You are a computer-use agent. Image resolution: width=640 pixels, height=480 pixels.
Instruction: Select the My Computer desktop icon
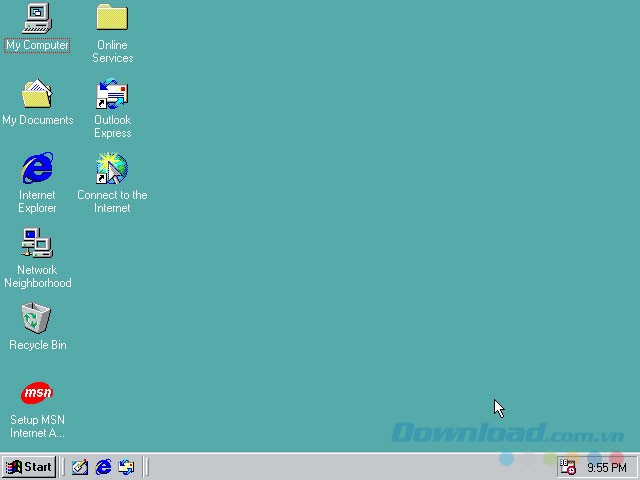point(37,18)
